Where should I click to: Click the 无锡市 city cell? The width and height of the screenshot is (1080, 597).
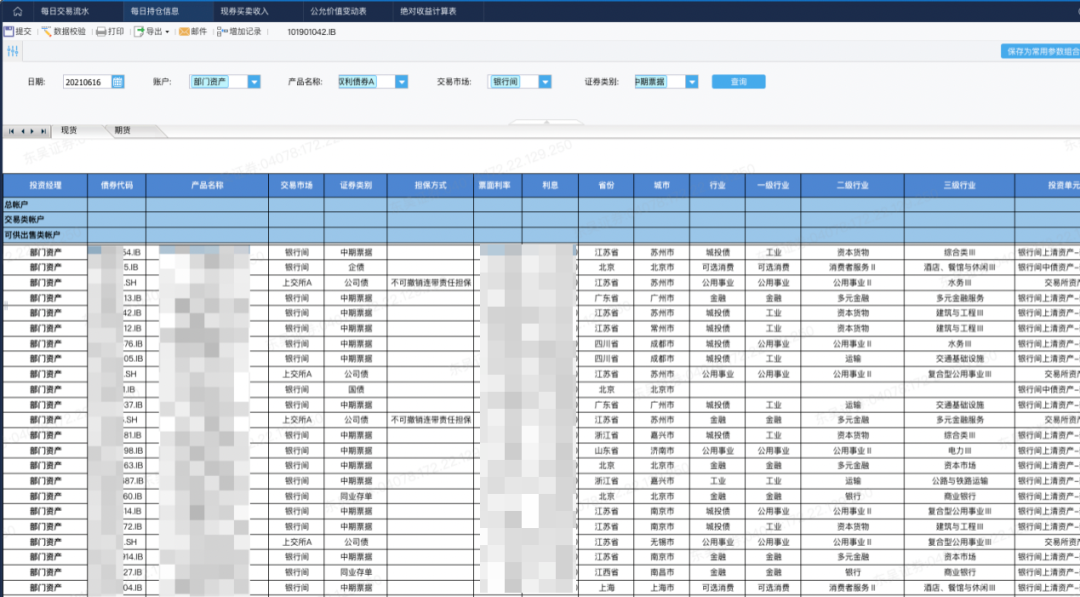click(662, 541)
